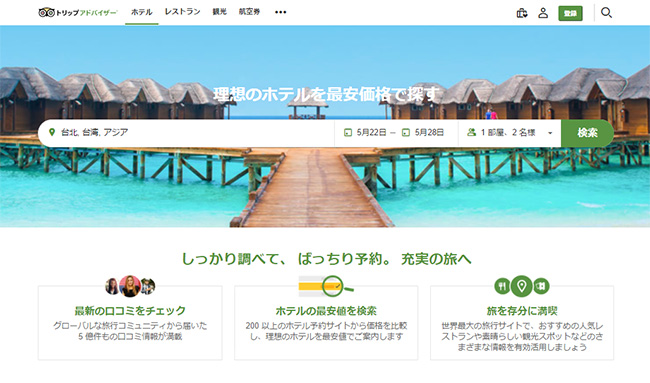
Task: Select the ホテル tab
Action: [142, 12]
